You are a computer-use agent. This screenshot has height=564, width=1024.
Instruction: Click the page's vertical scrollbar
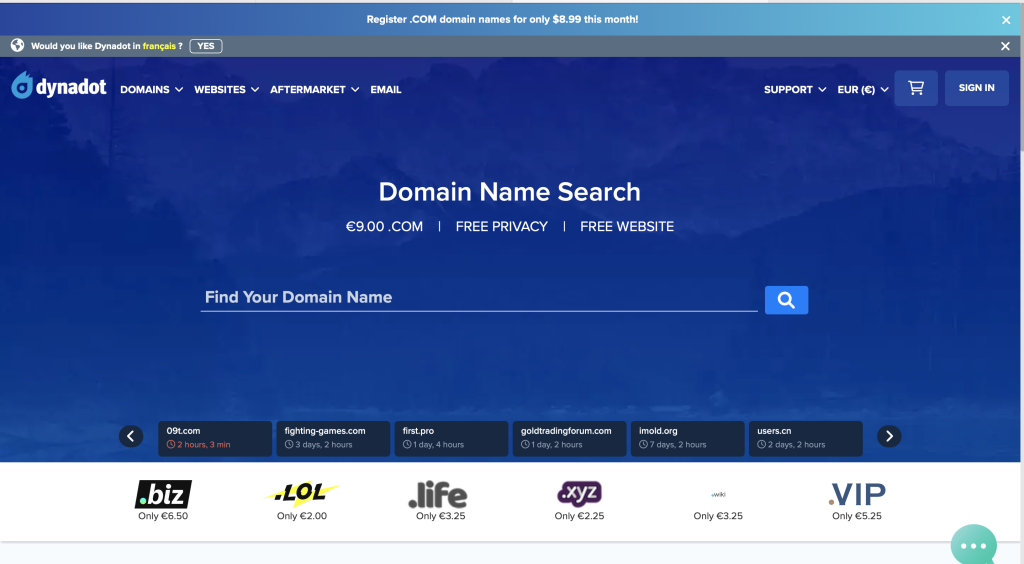pos(1020,78)
